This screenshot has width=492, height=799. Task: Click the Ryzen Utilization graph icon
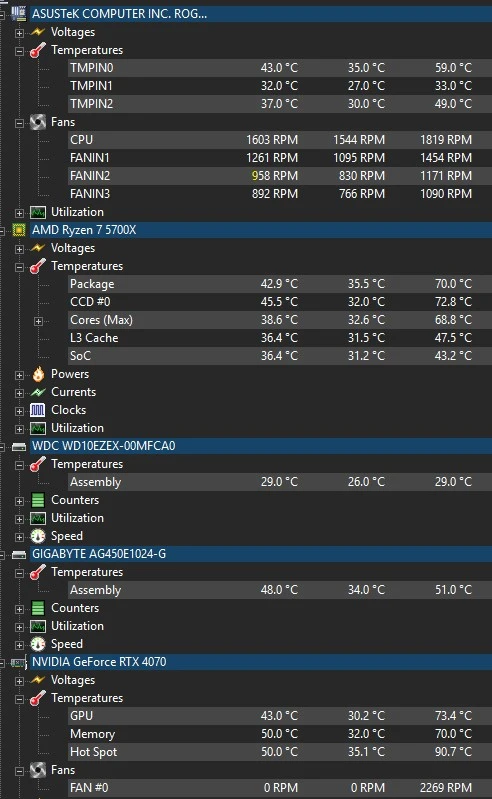pyautogui.click(x=38, y=428)
